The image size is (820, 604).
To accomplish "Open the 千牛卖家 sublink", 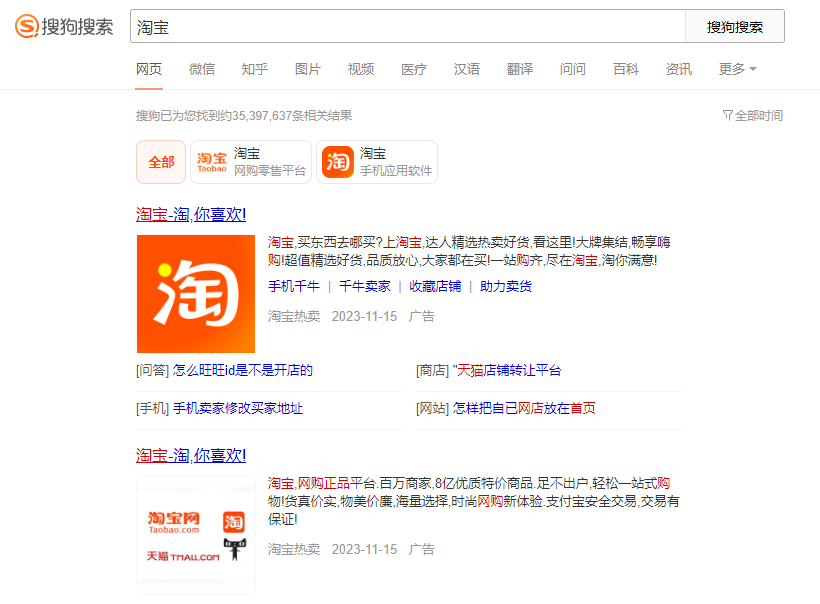I will [x=365, y=287].
